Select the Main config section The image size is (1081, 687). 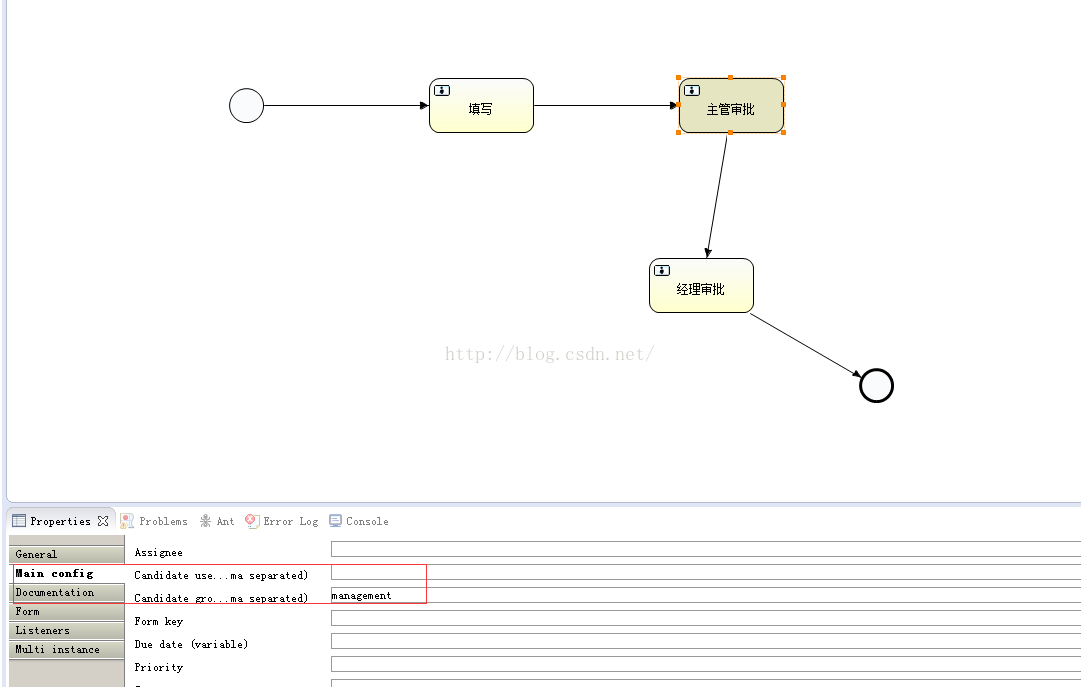(67, 573)
